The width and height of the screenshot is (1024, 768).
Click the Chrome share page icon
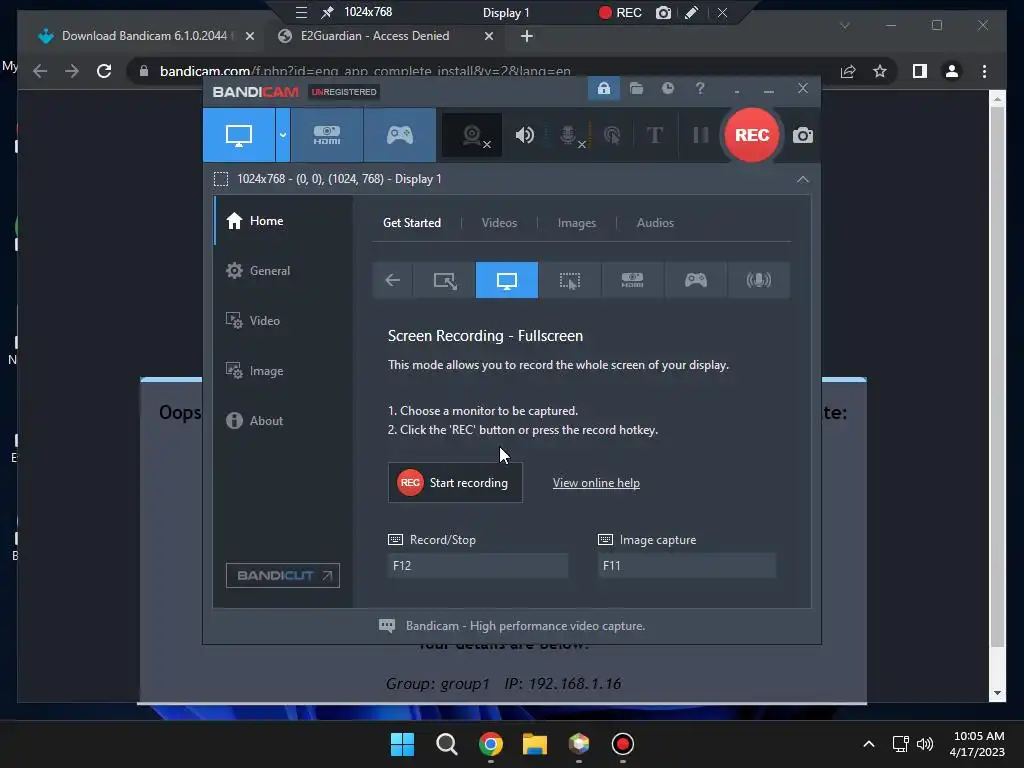(848, 71)
